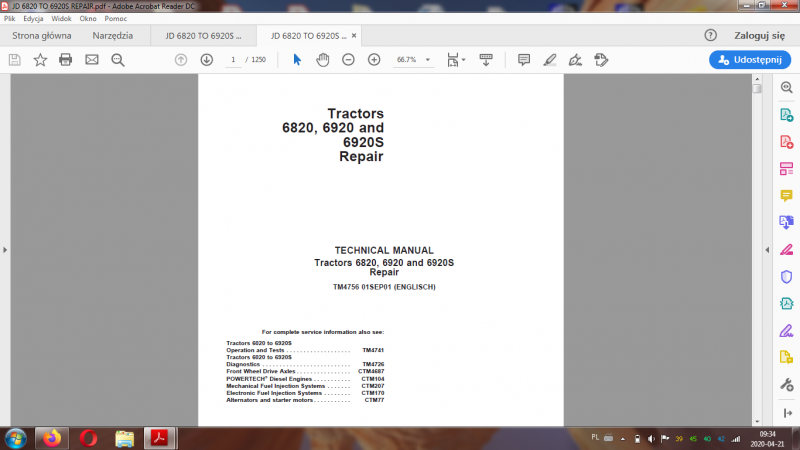
Task: Zoom in with plus icon
Action: coord(374,60)
